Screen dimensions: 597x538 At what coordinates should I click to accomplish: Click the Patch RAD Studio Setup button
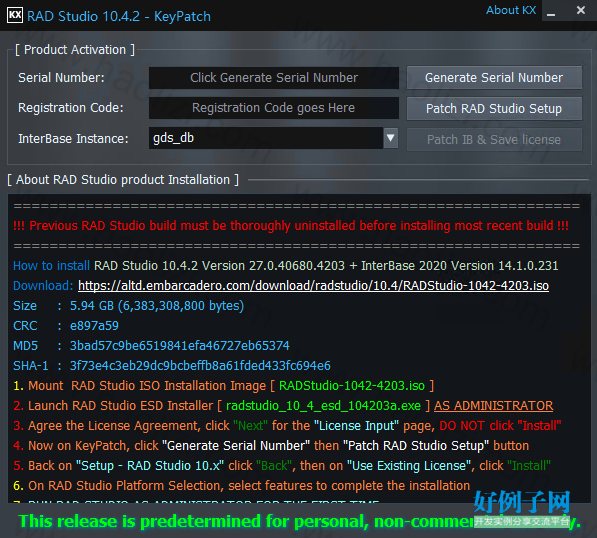pos(494,109)
